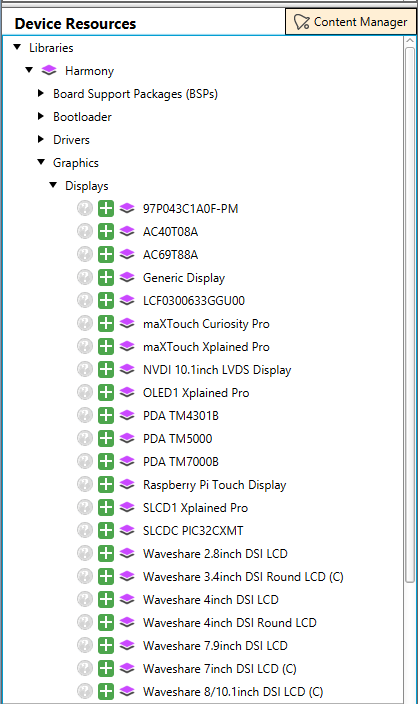Image resolution: width=418 pixels, height=704 pixels.
Task: Open help for 97P043C1A0F-PM
Action: coord(85,208)
